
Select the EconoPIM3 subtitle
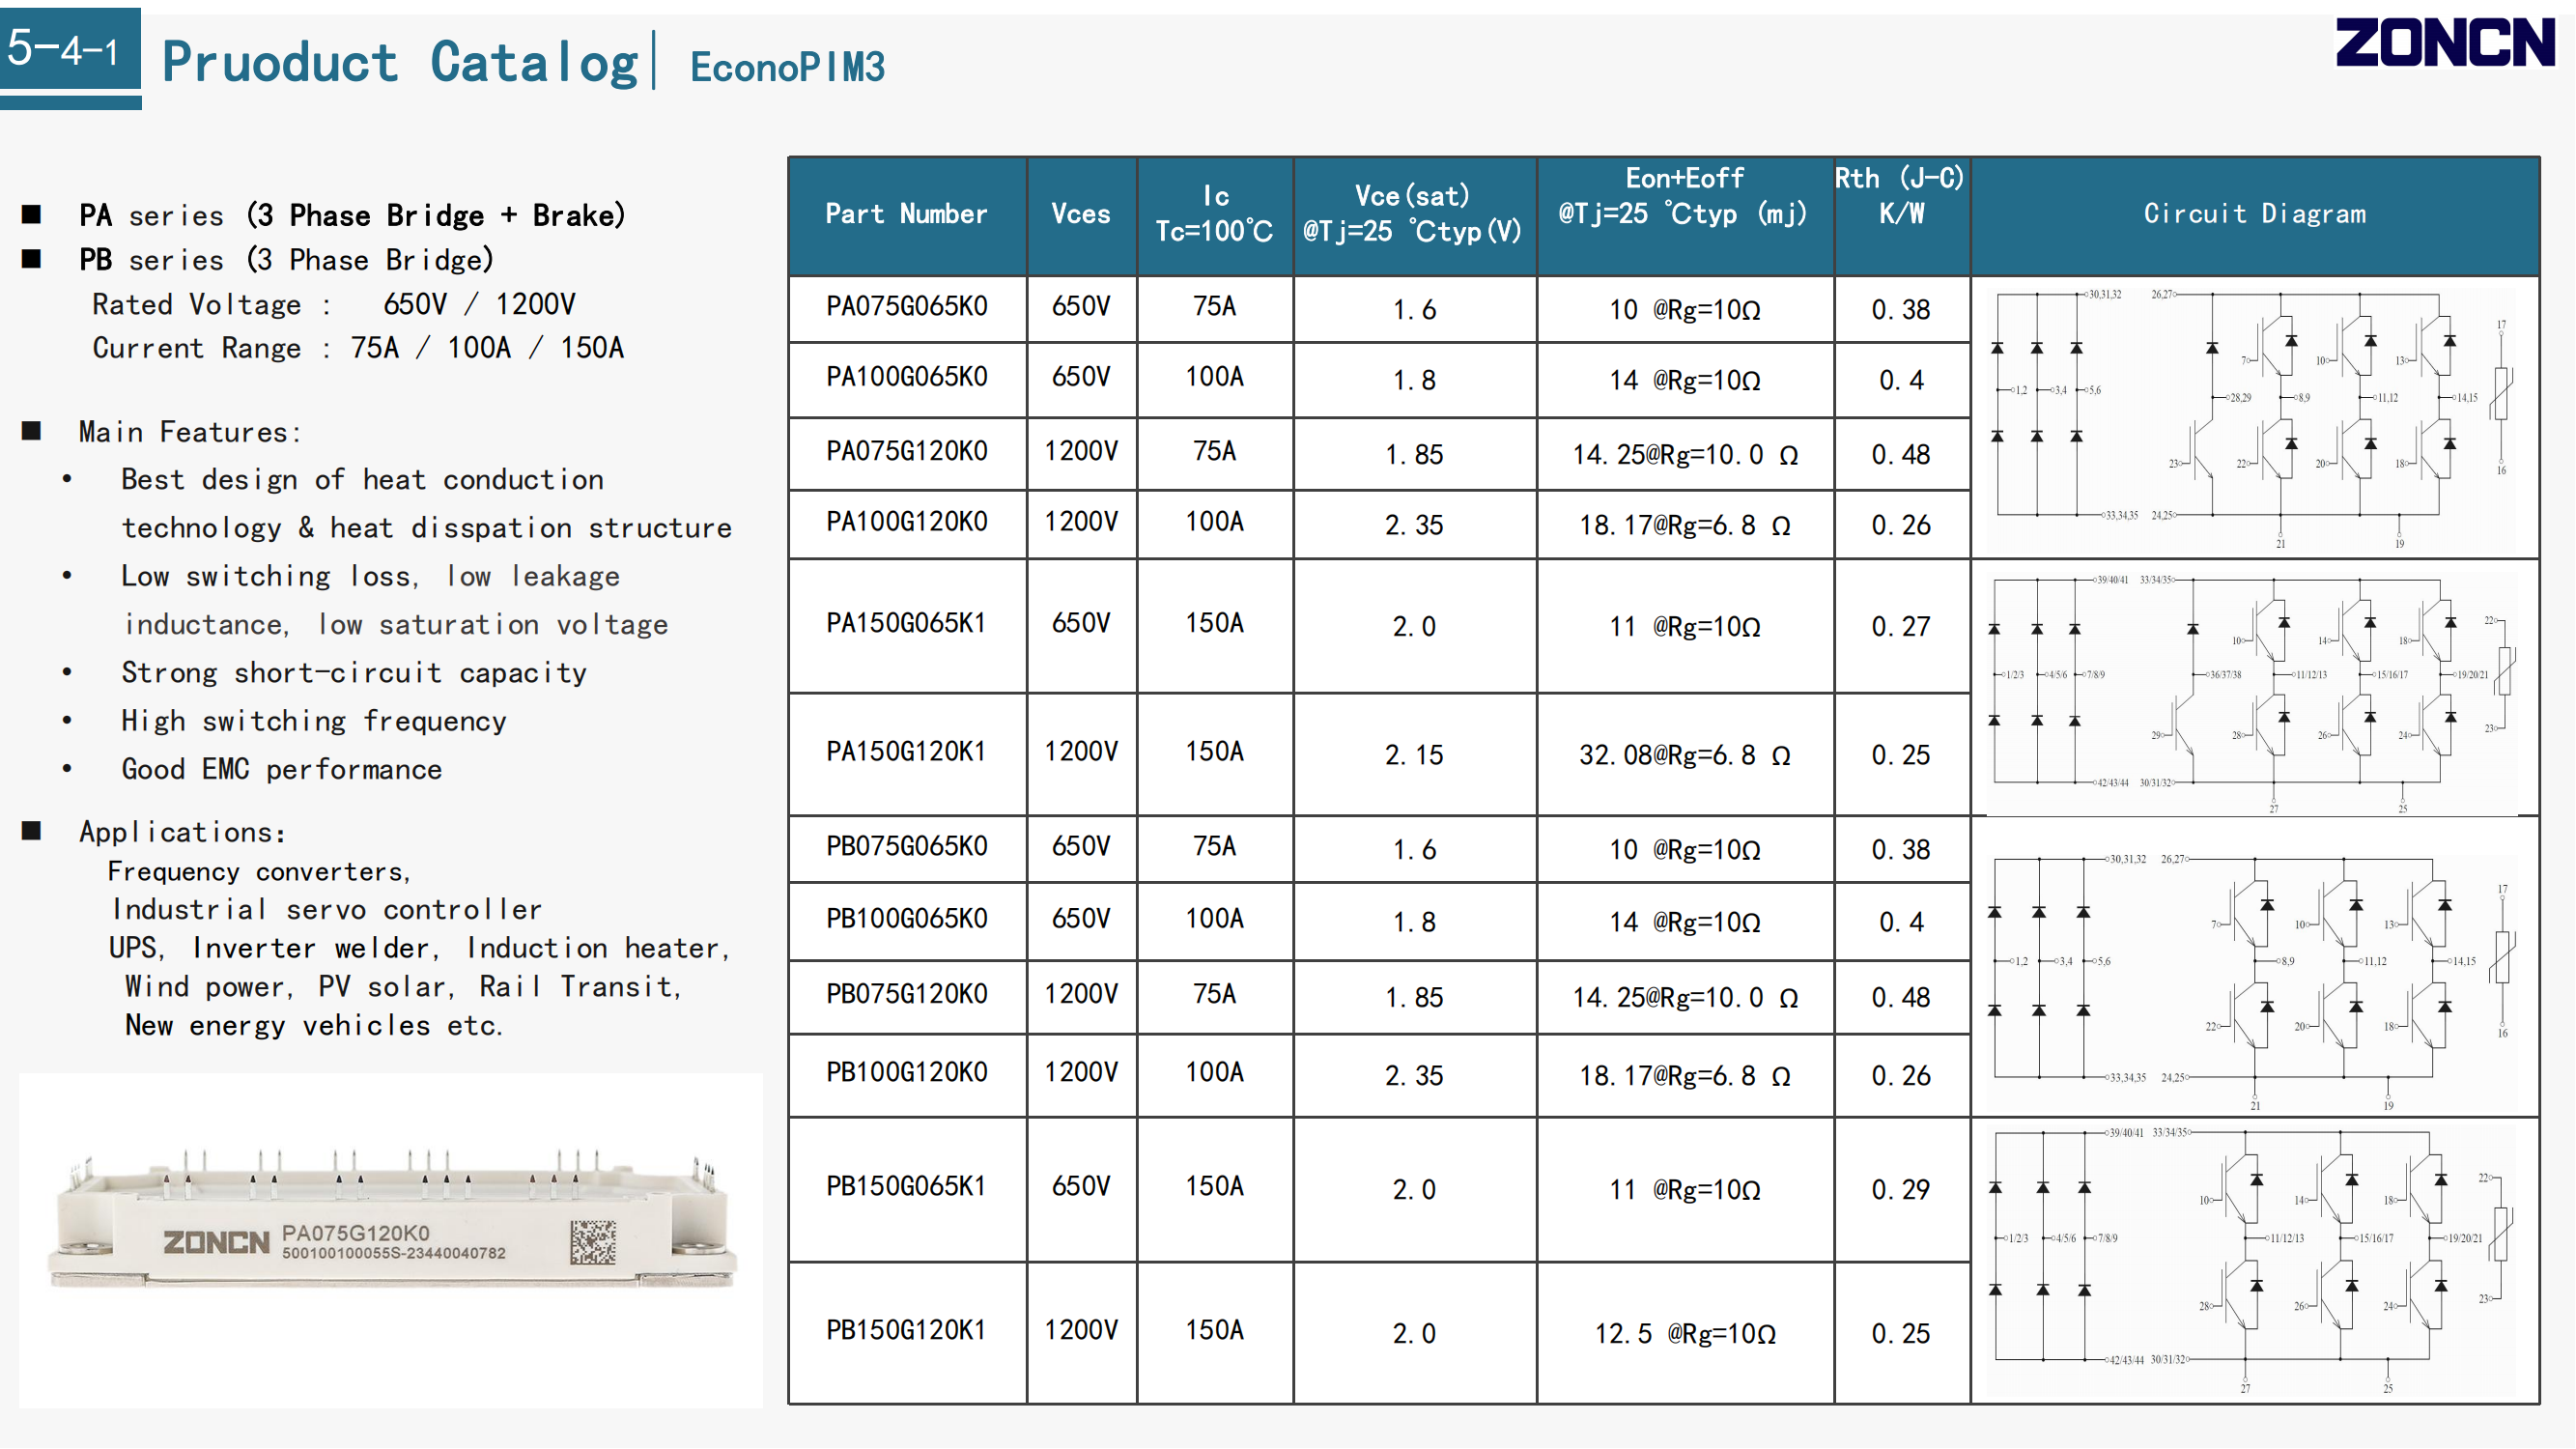[787, 67]
